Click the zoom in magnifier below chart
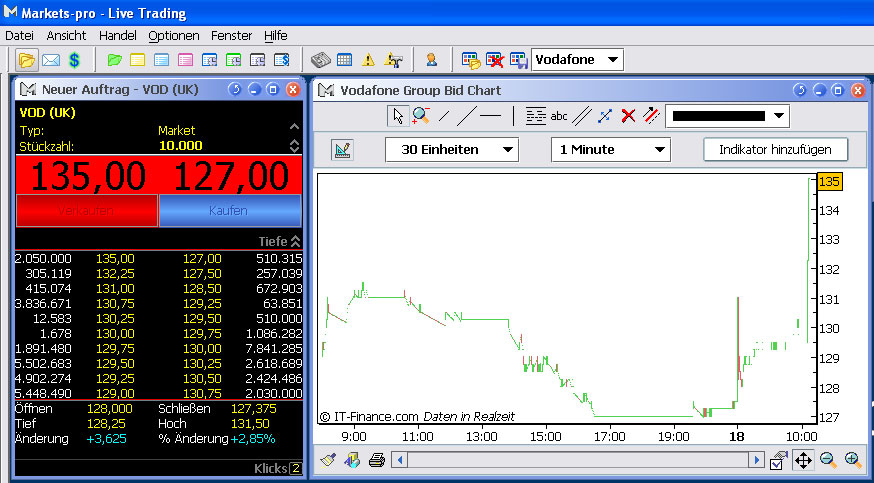 853,460
